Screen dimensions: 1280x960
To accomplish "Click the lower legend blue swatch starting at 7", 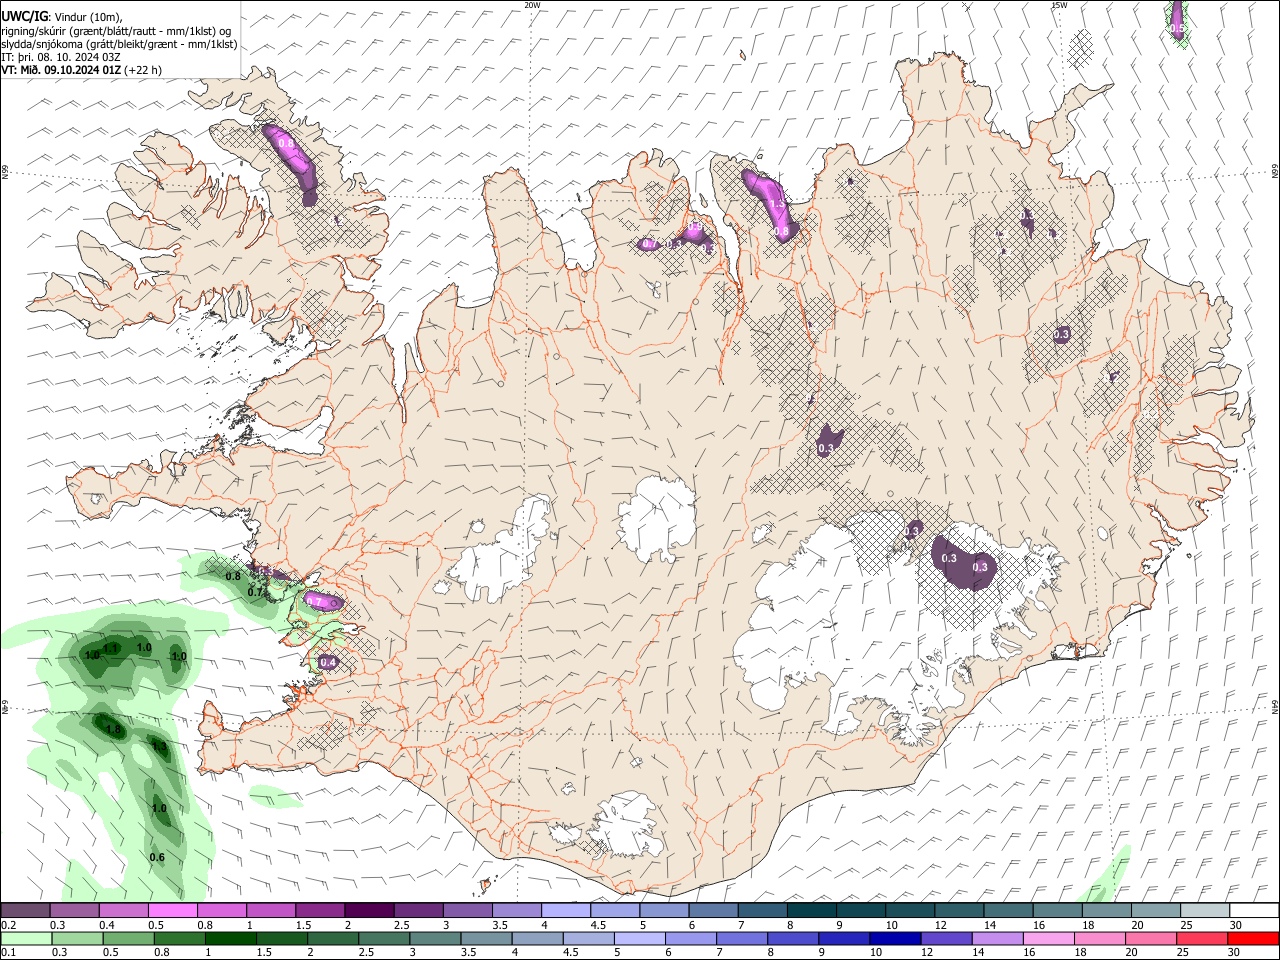I will pos(743,938).
